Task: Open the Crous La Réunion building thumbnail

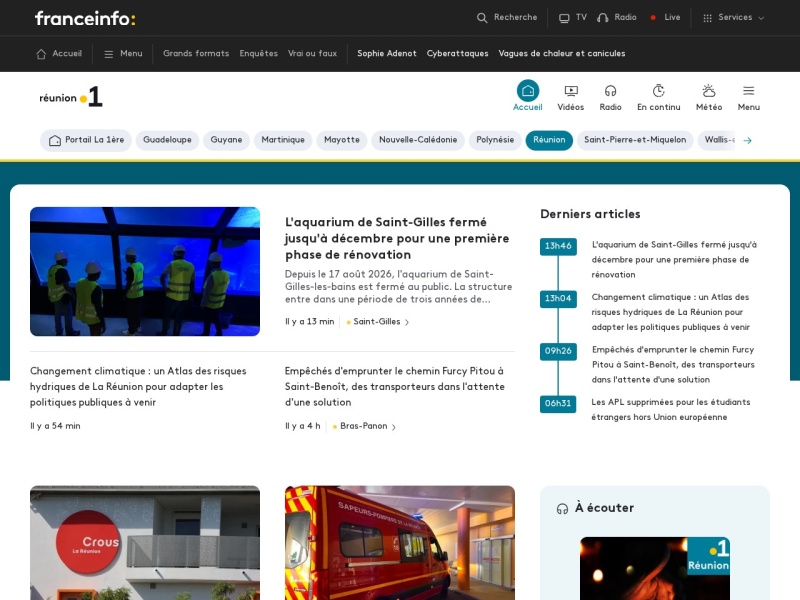Action: tap(145, 543)
